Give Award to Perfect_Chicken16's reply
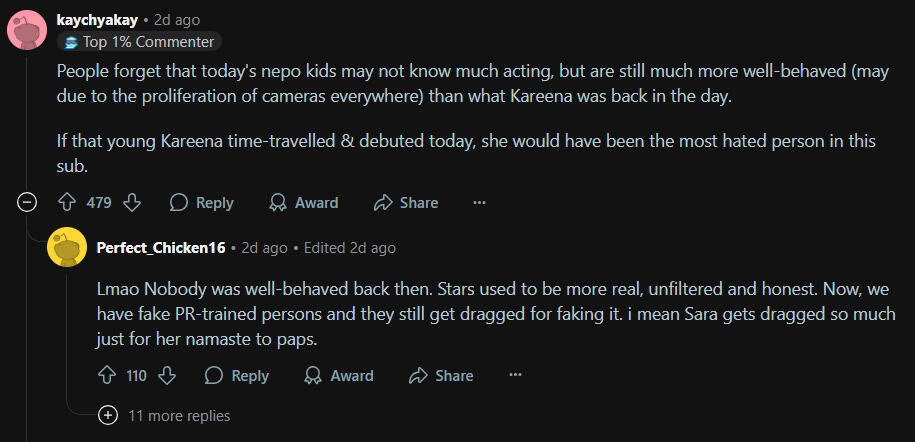915x442 pixels. click(x=339, y=375)
